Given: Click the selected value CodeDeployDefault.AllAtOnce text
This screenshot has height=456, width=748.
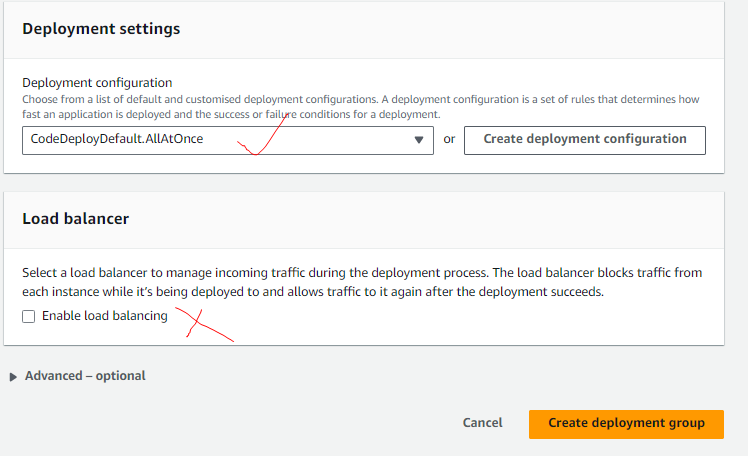Looking at the screenshot, I should click(117, 139).
